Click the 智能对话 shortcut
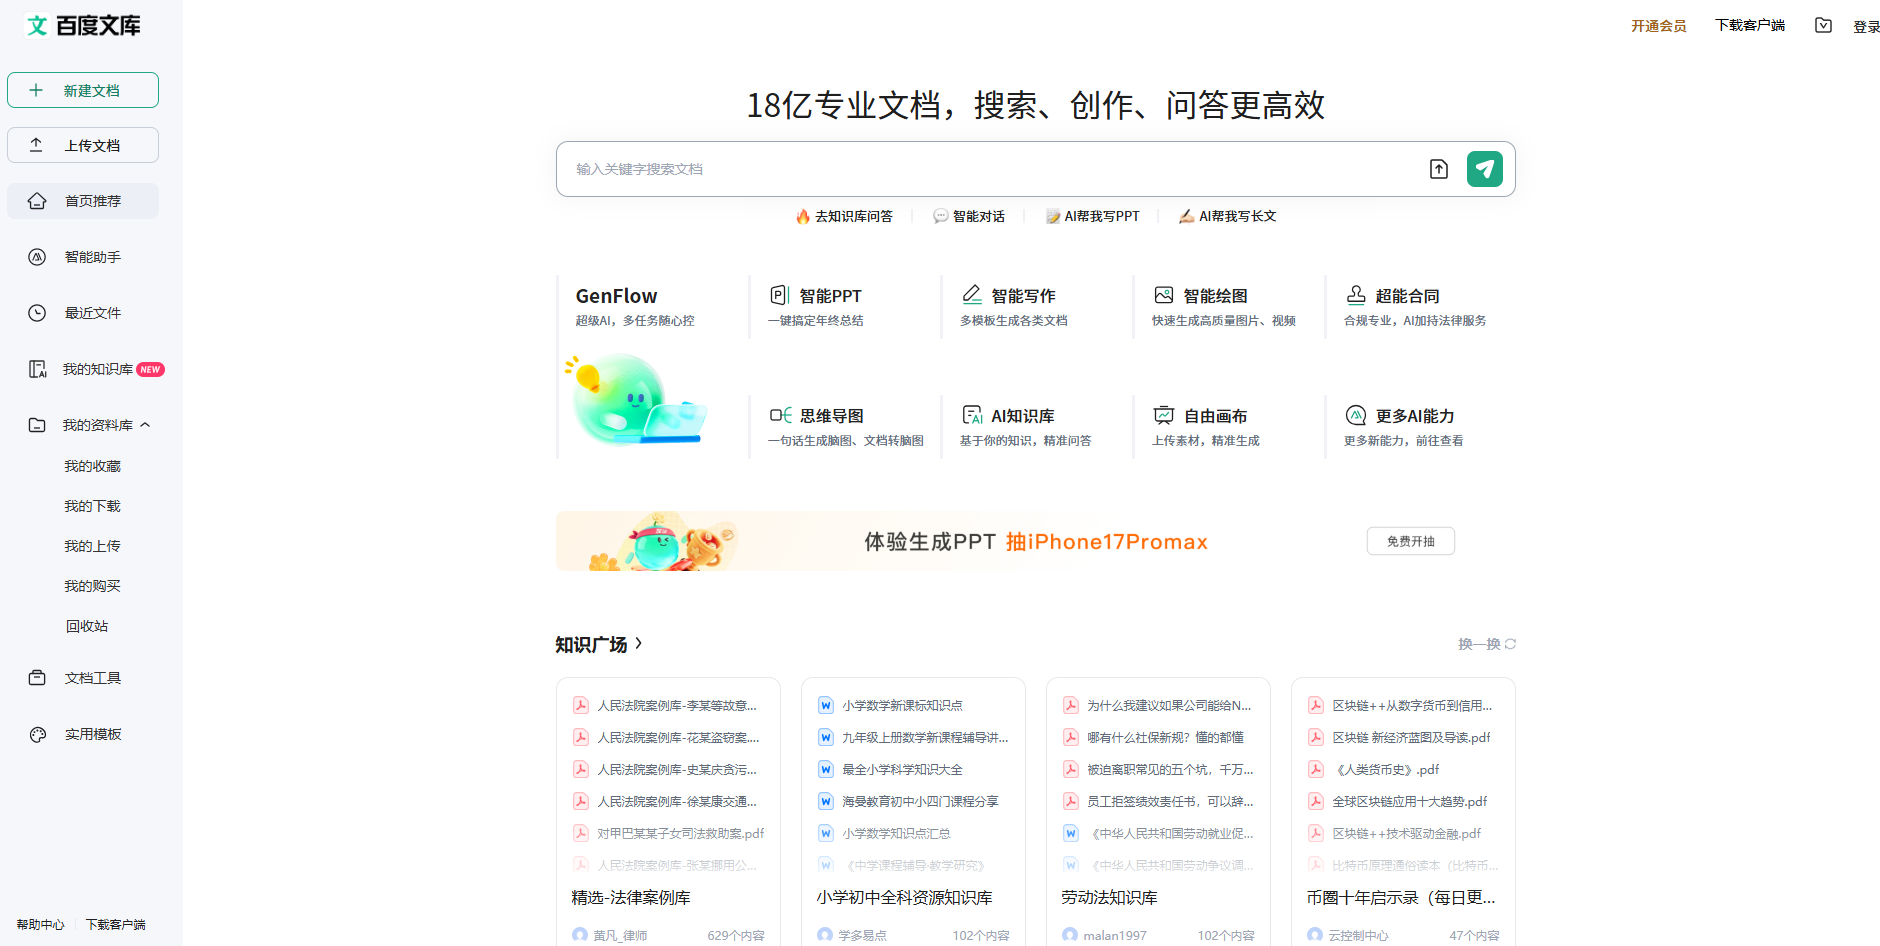 point(969,216)
